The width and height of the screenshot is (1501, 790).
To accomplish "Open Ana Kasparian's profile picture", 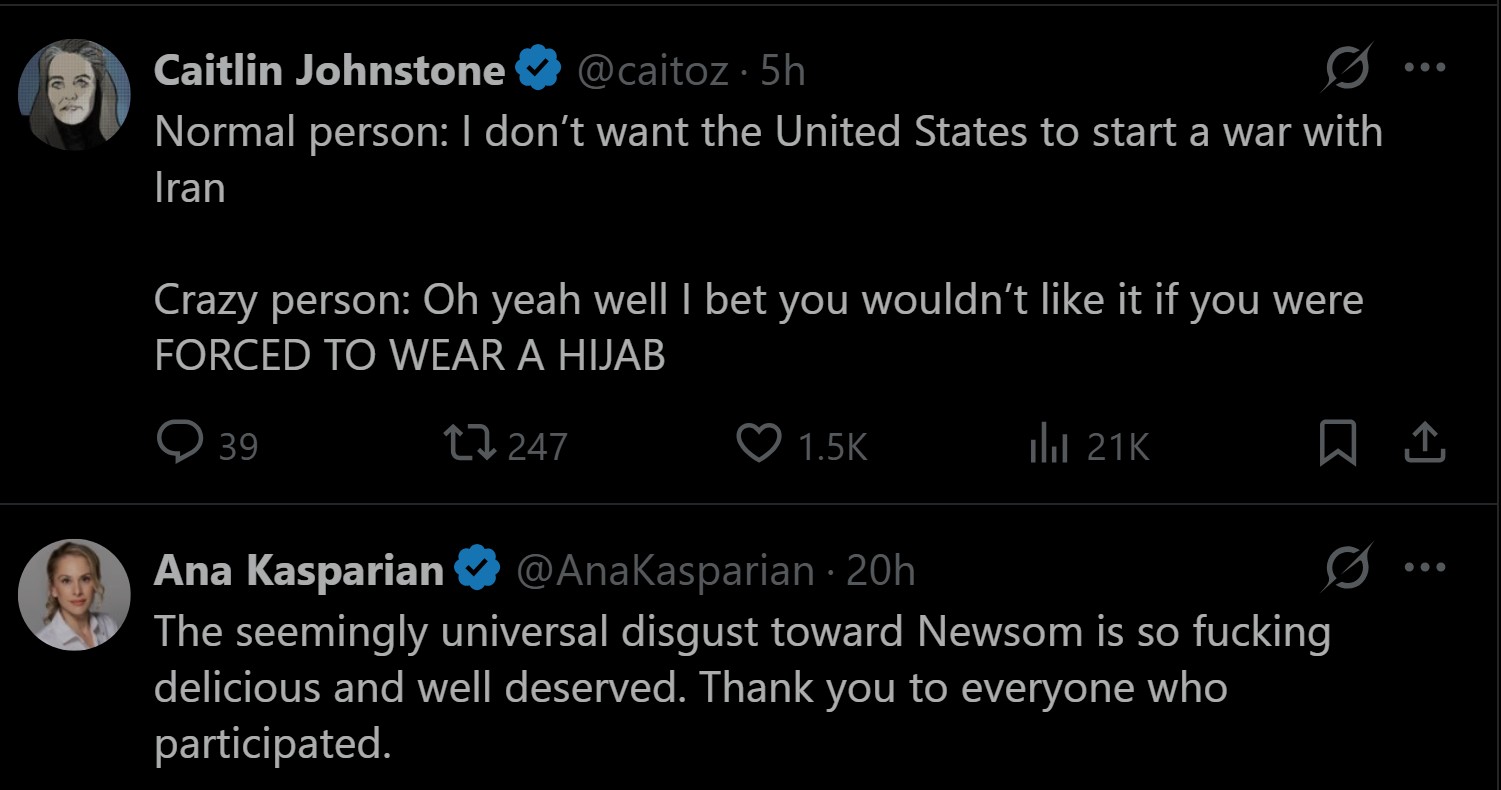I will (74, 594).
